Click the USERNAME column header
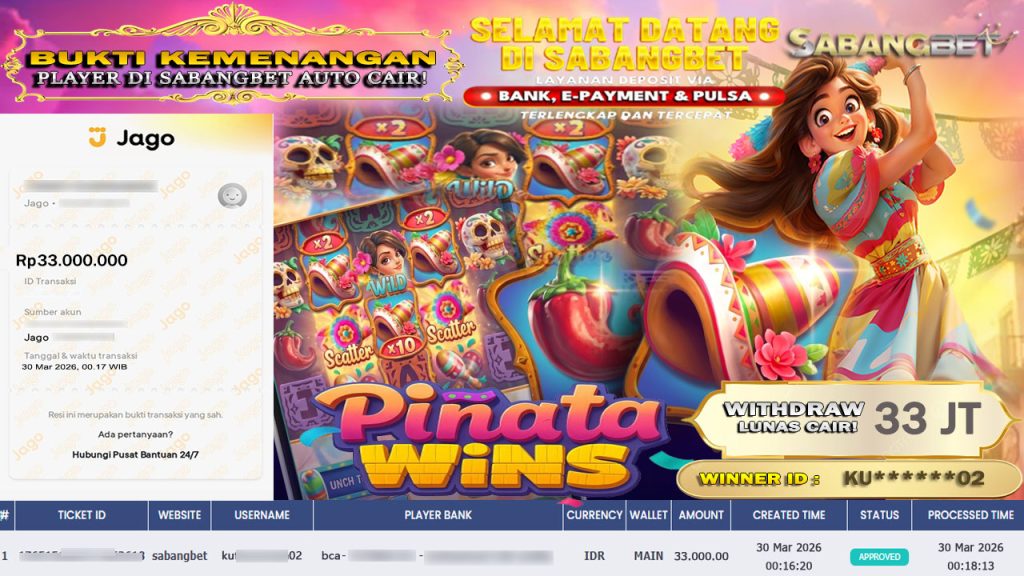 (262, 515)
